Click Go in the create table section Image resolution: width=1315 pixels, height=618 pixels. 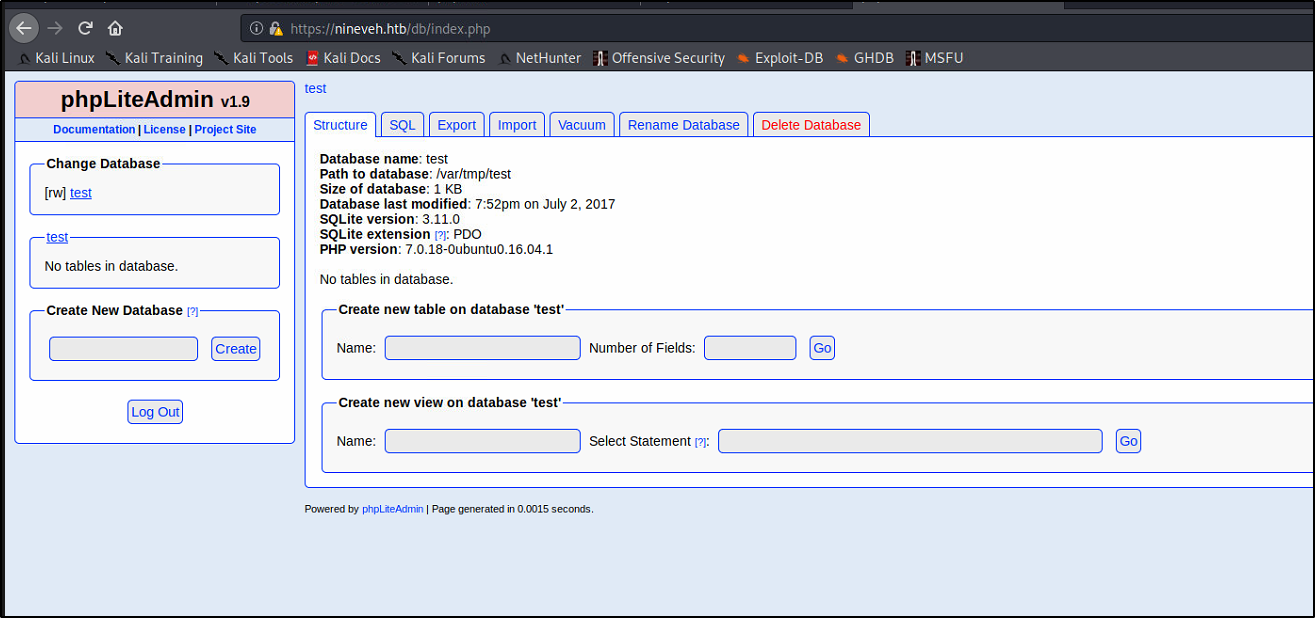tap(822, 348)
